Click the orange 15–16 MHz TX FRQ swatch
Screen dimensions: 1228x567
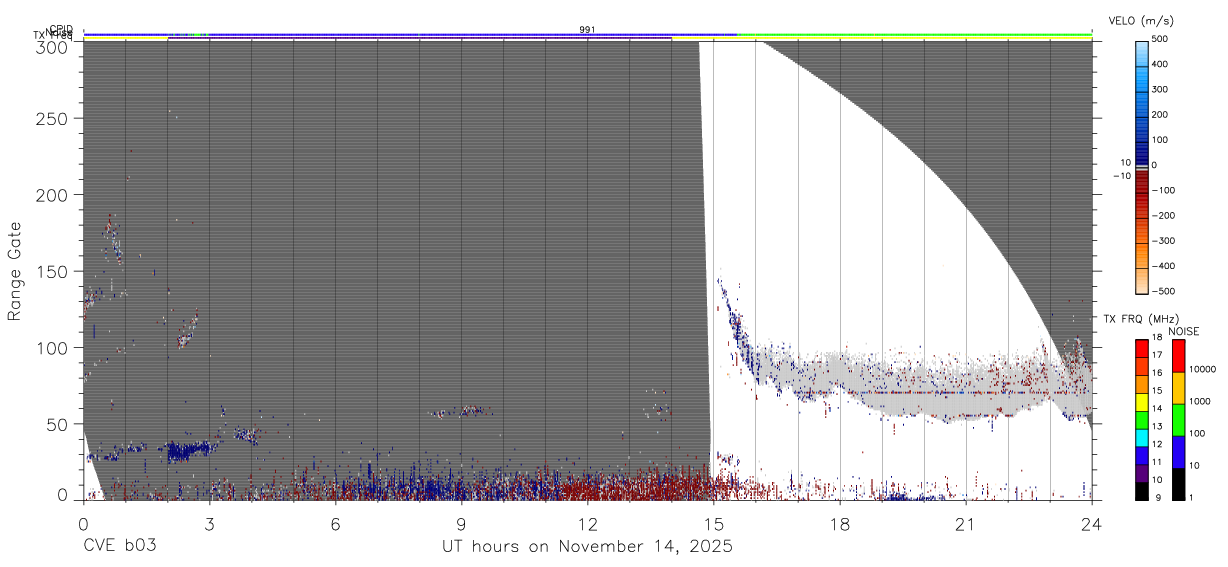point(1142,384)
